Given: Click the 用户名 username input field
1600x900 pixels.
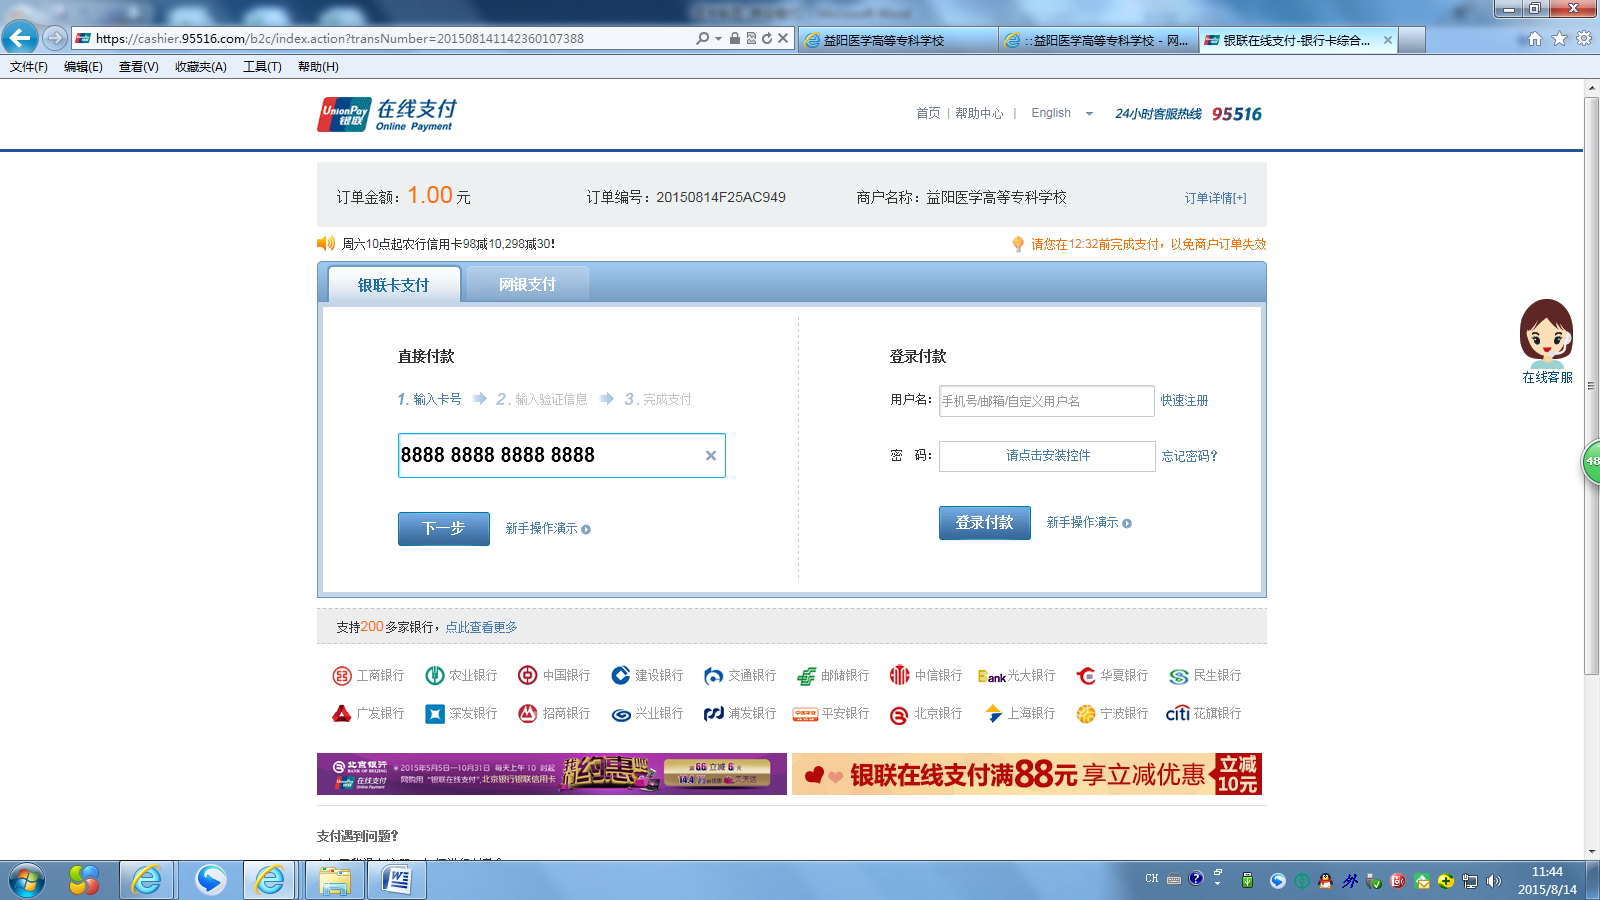Looking at the screenshot, I should coord(1046,401).
